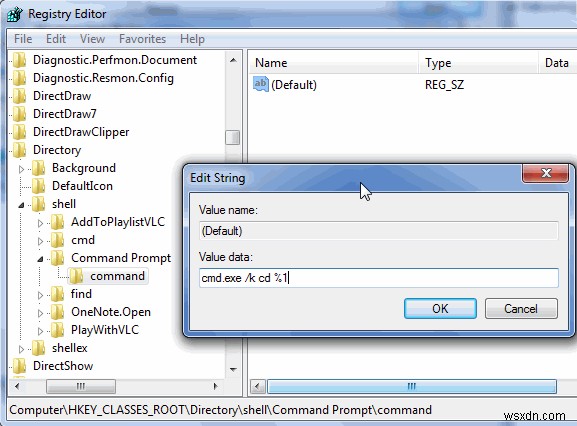Select the DirectDrawClipper key label
The height and width of the screenshot is (426, 577).
coord(81,132)
